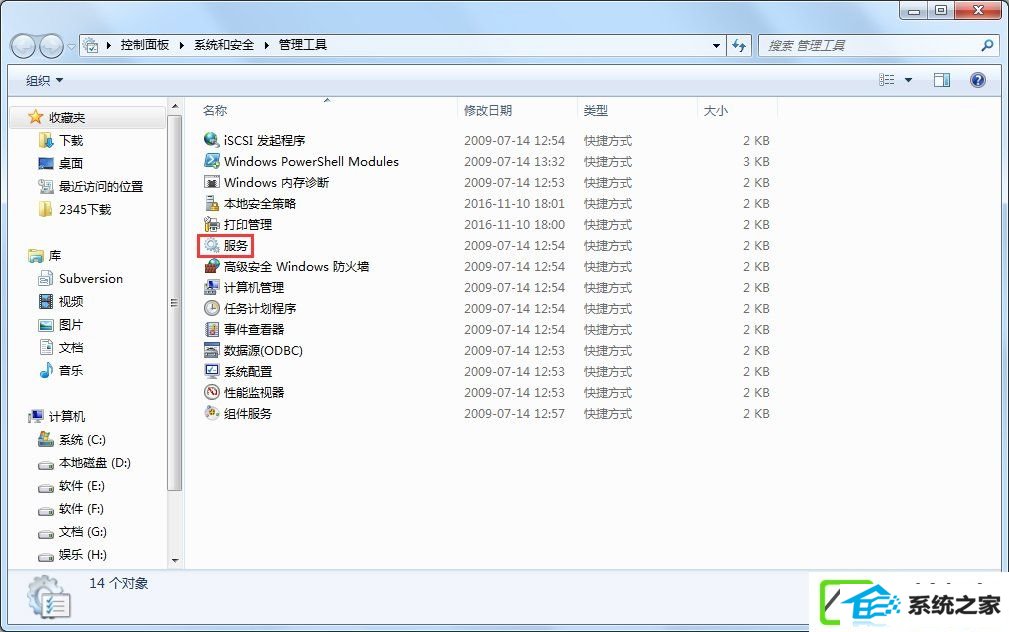Select the 服务 gear icon
1009x632 pixels.
[x=212, y=245]
